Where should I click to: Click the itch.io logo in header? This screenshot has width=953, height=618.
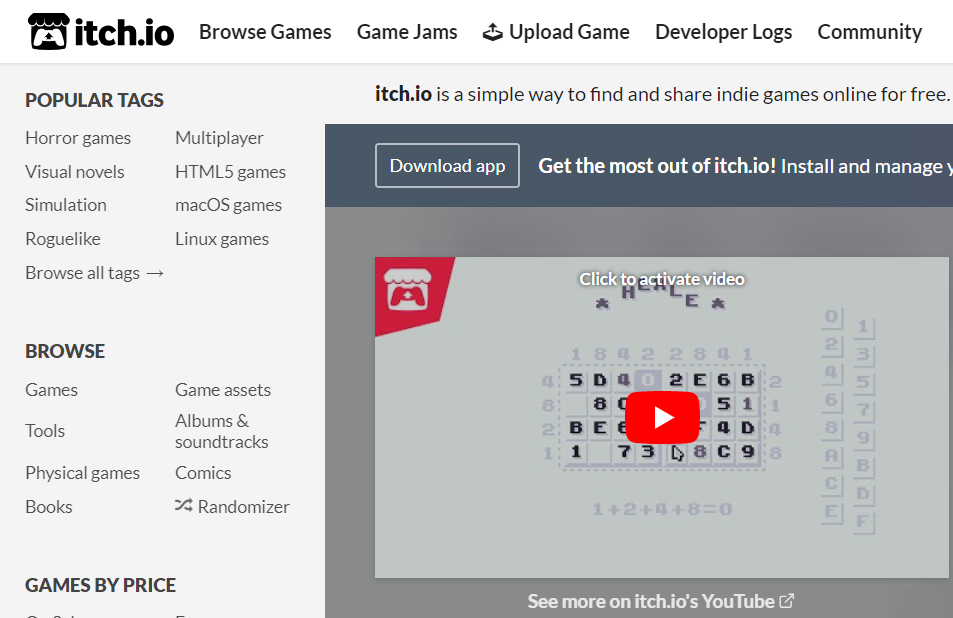(x=101, y=32)
